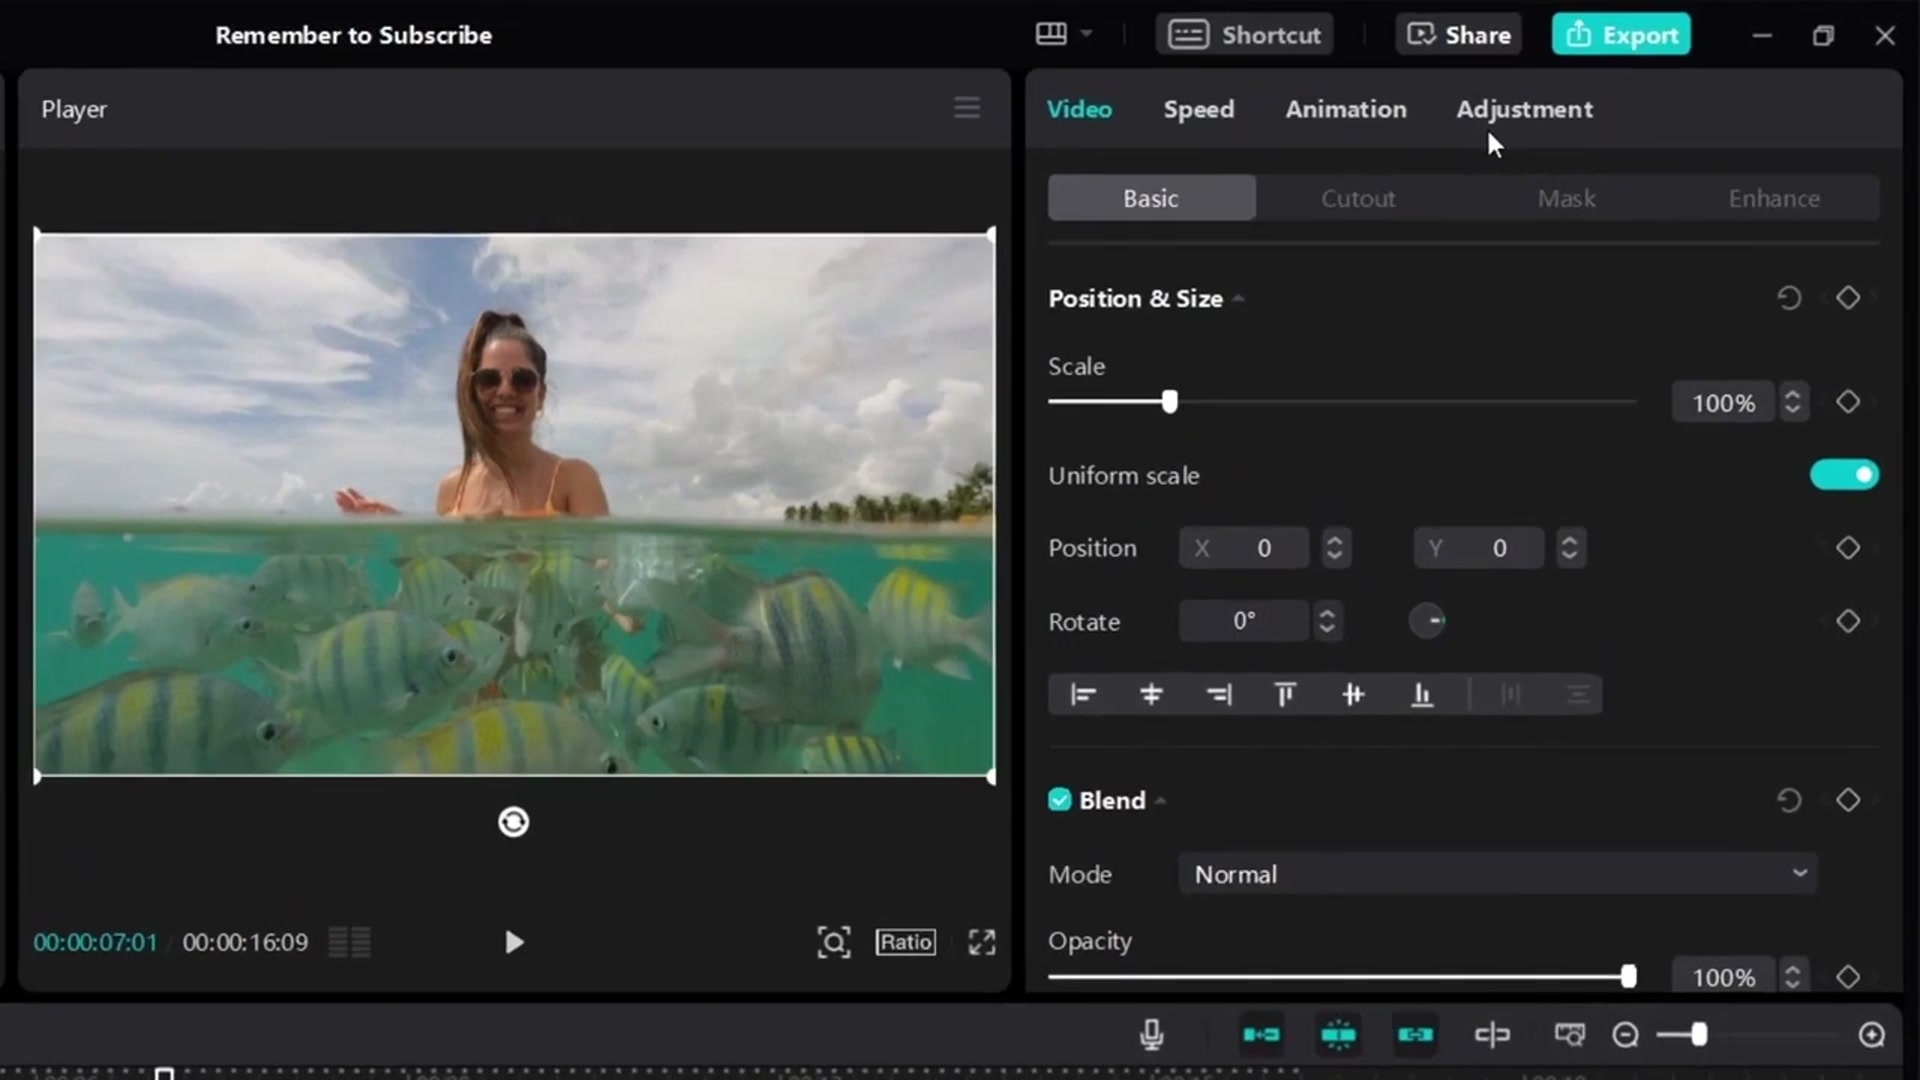Click the timeline cover preview icon
This screenshot has height=1080, width=1920.
1569,1034
